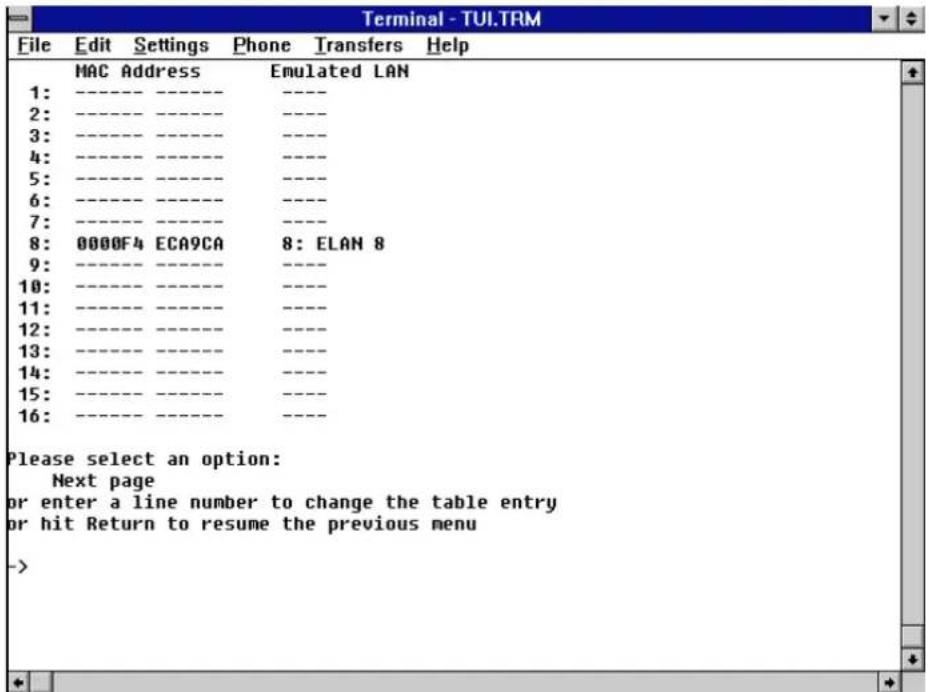Click the 'Emulated LAN' column header

tap(339, 71)
